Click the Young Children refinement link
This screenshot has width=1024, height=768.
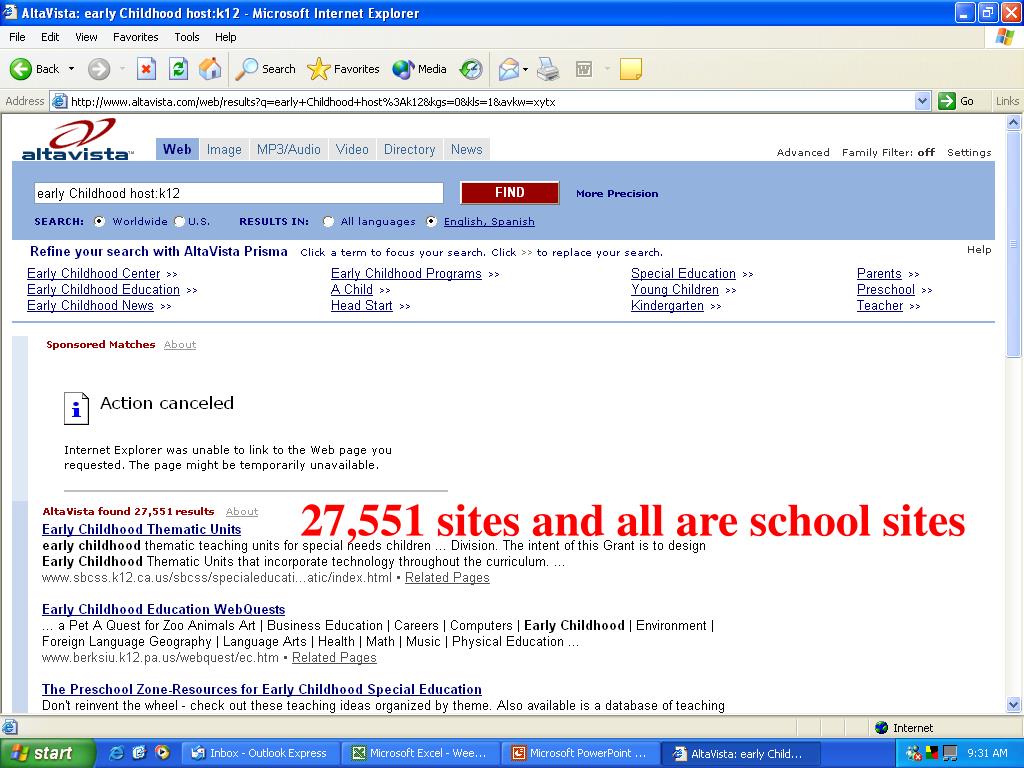pos(675,289)
